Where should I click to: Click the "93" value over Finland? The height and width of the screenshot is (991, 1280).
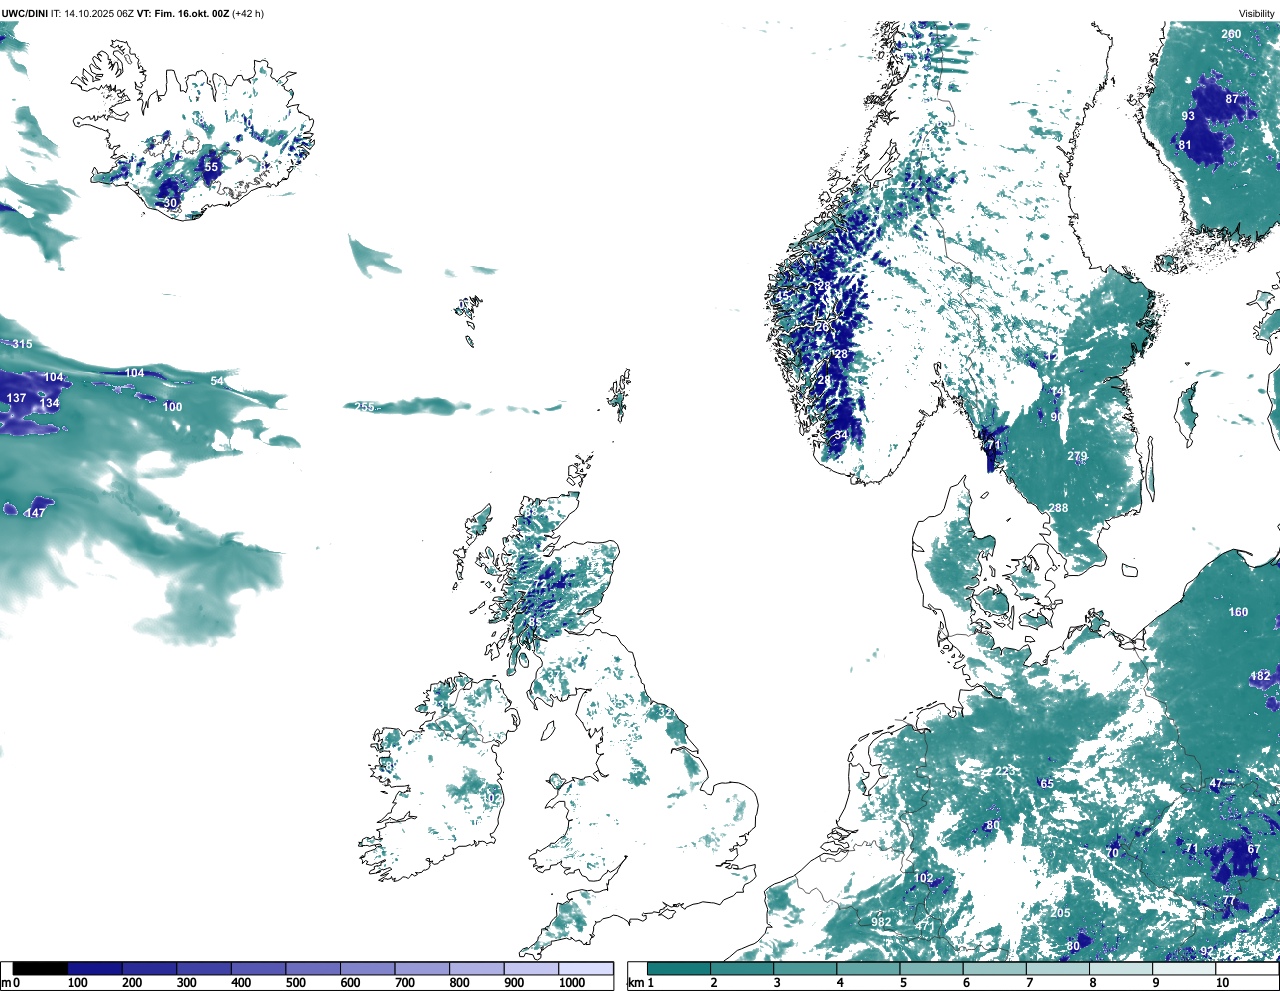[1188, 116]
